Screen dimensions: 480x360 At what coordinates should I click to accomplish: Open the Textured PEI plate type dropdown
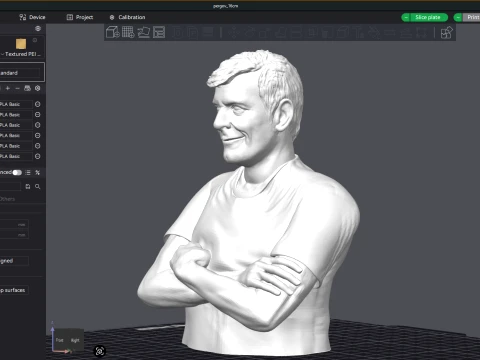click(21, 54)
